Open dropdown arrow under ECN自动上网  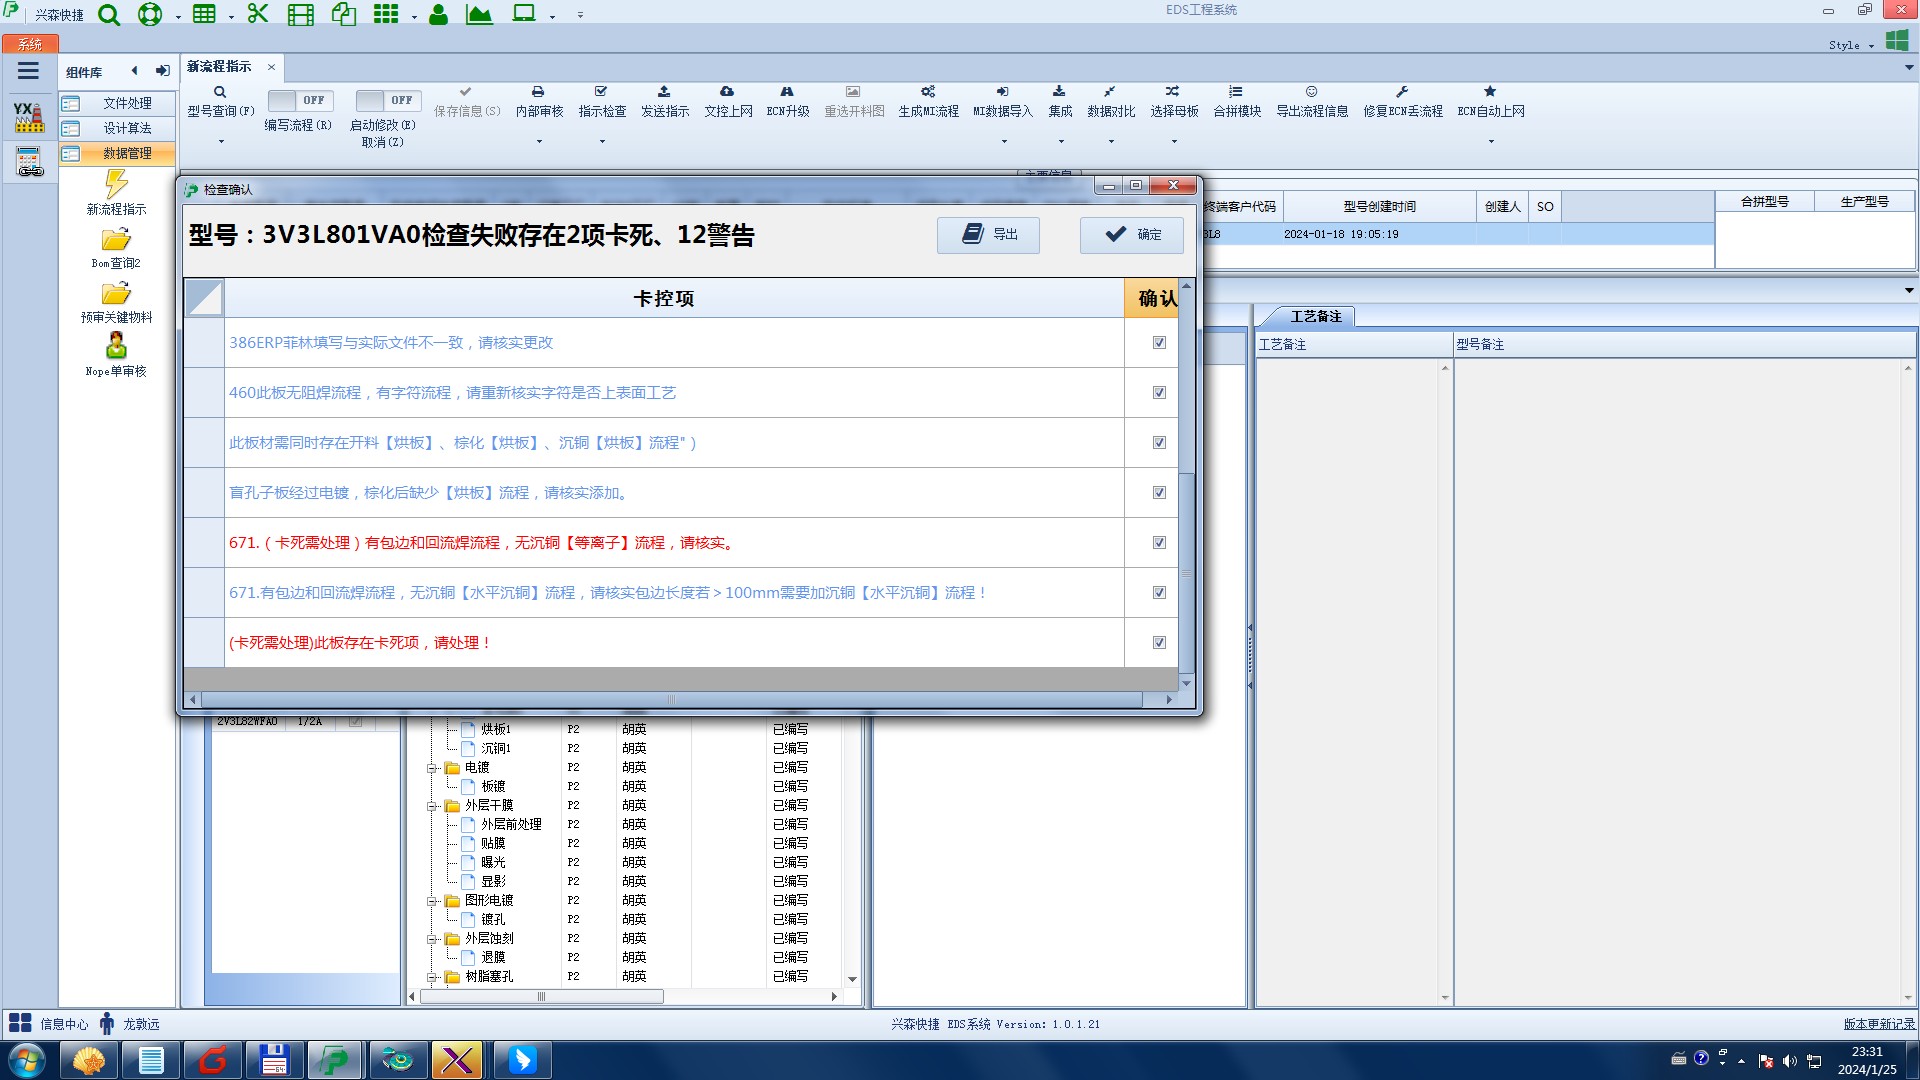click(1491, 142)
